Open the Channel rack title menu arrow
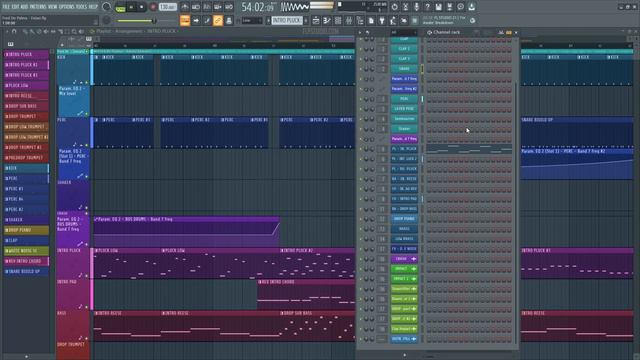 tap(360, 32)
